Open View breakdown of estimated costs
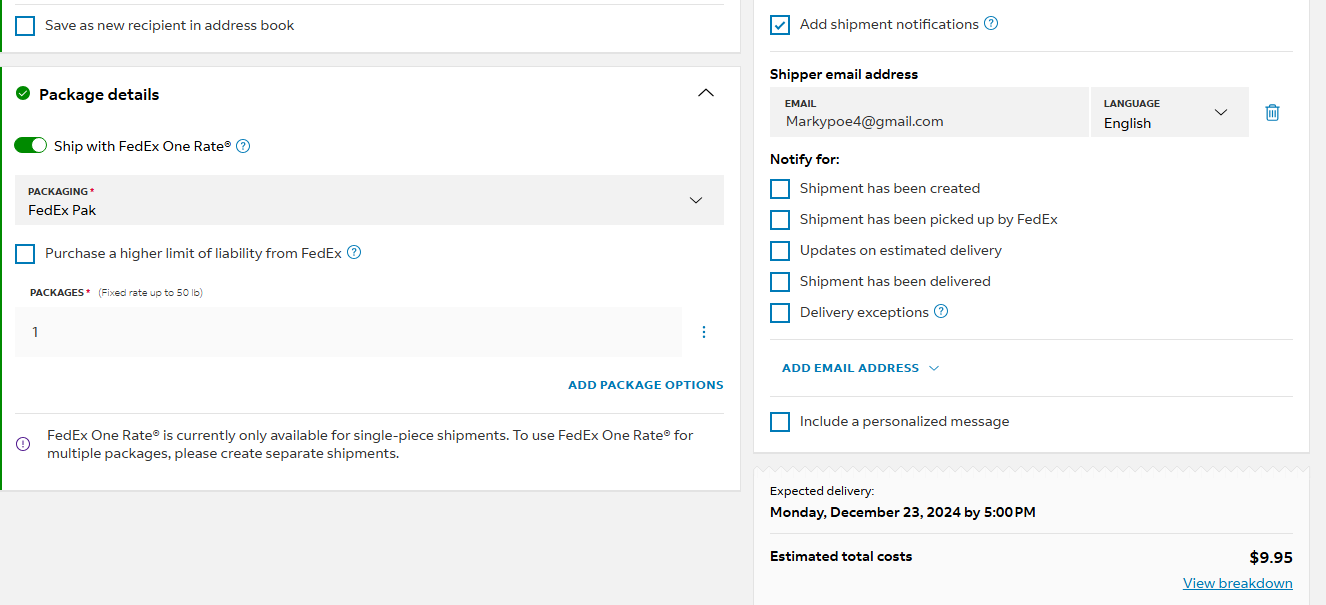 coord(1238,583)
